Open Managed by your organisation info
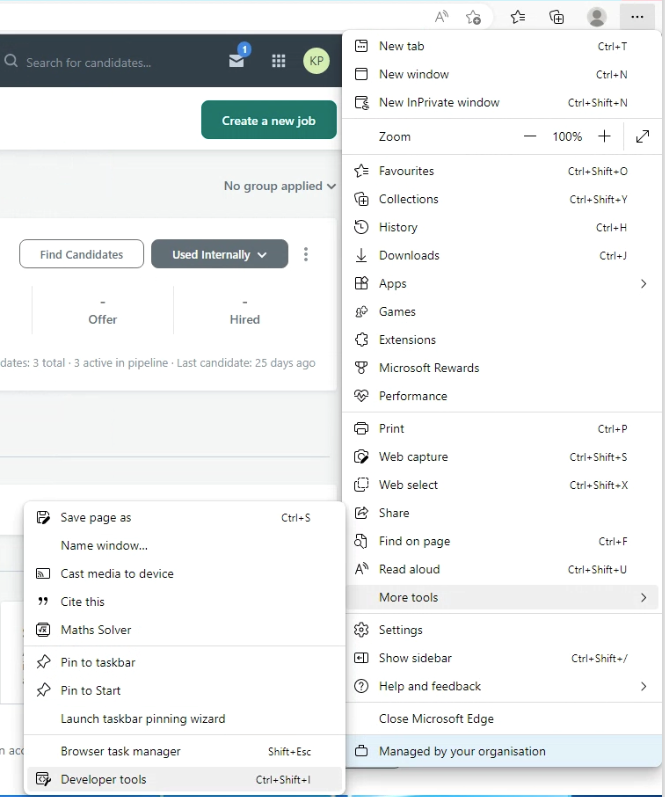This screenshot has height=797, width=665. (x=502, y=751)
